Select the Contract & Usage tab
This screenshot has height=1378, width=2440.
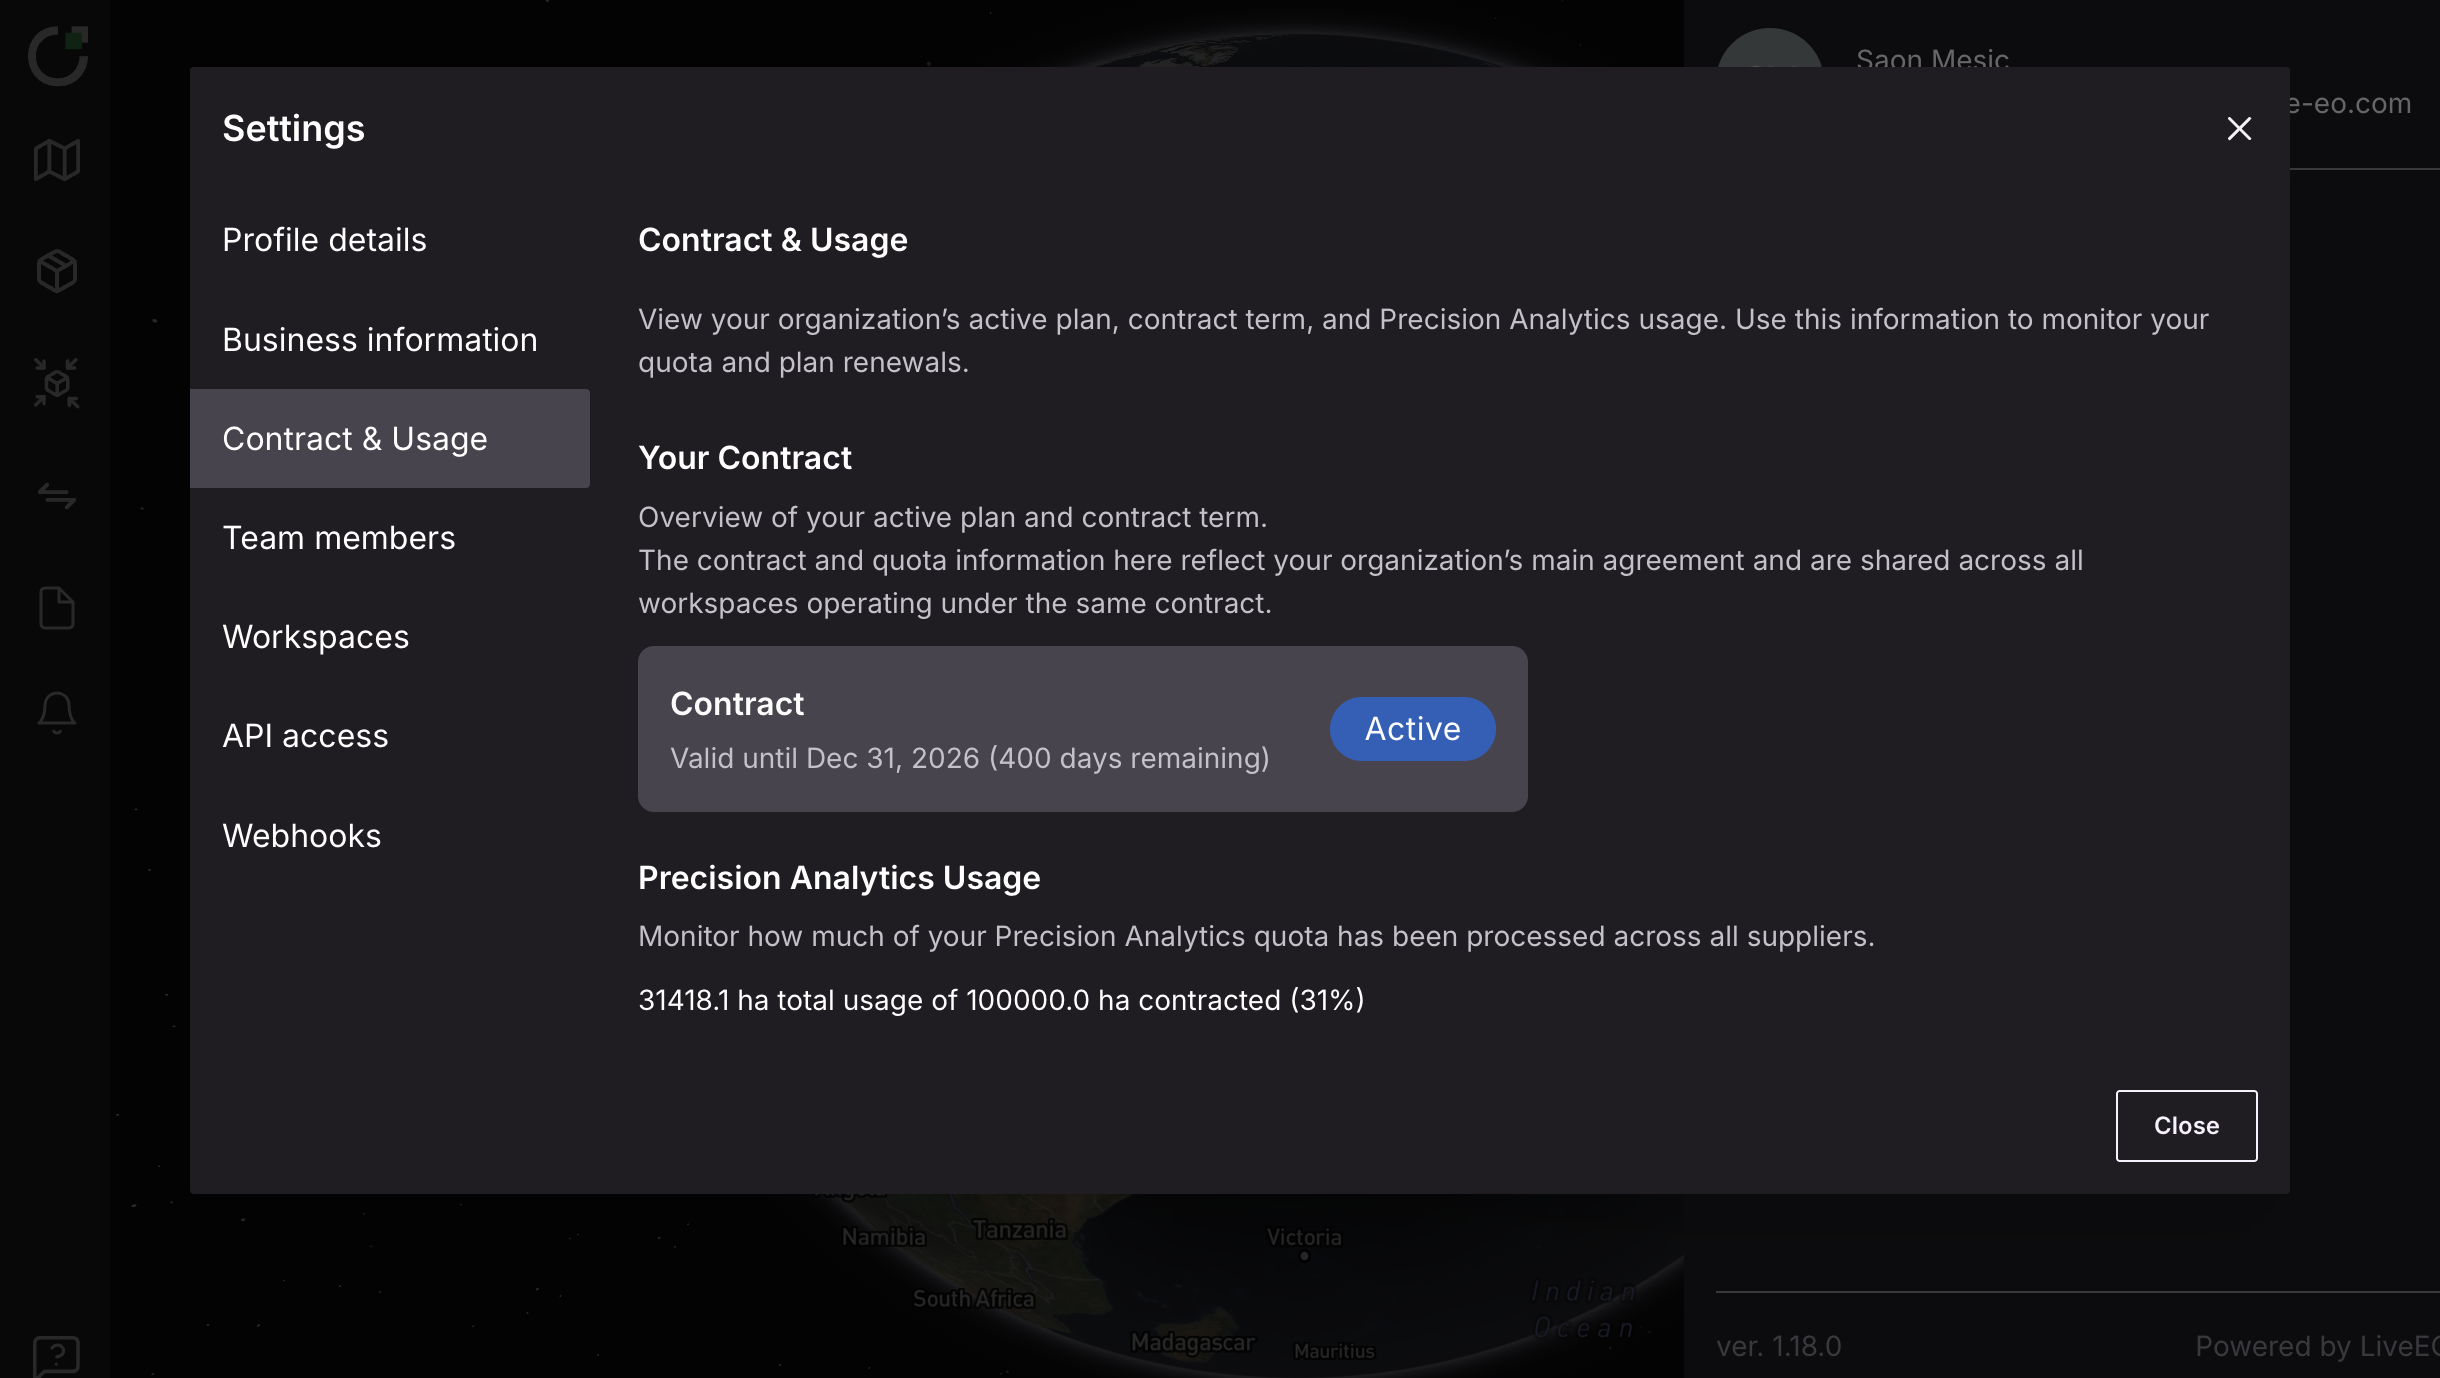point(390,439)
